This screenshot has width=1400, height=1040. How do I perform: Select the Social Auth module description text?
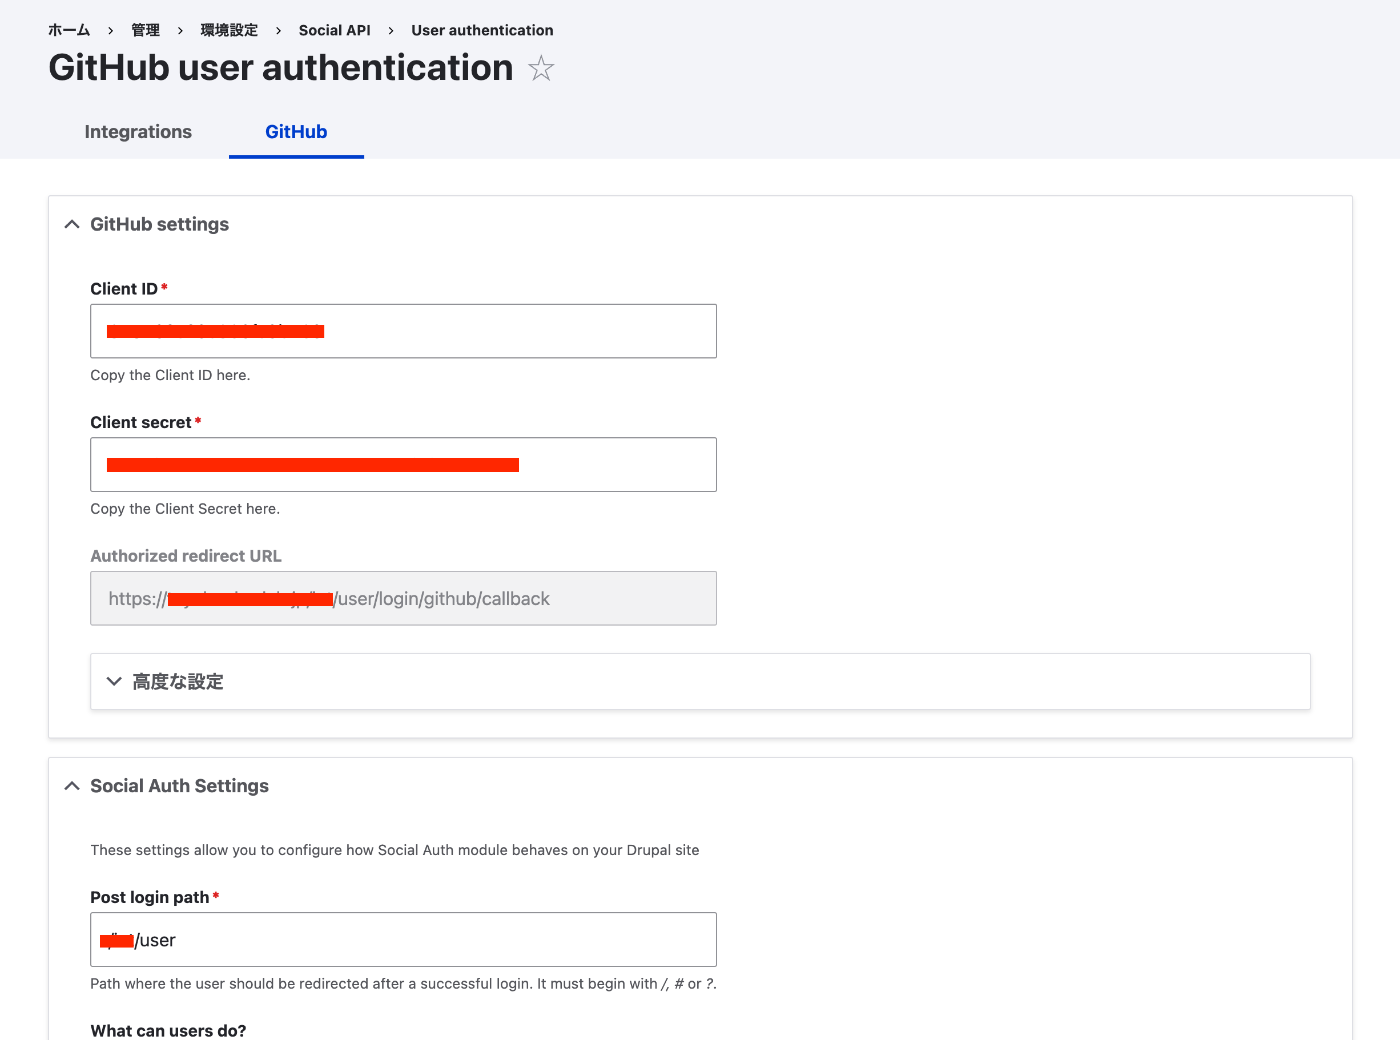(395, 850)
